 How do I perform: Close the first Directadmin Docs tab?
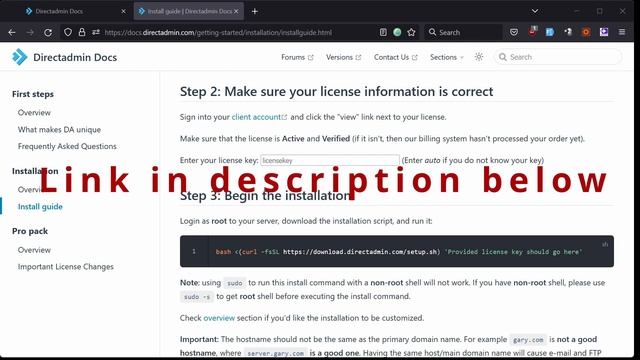pyautogui.click(x=123, y=11)
